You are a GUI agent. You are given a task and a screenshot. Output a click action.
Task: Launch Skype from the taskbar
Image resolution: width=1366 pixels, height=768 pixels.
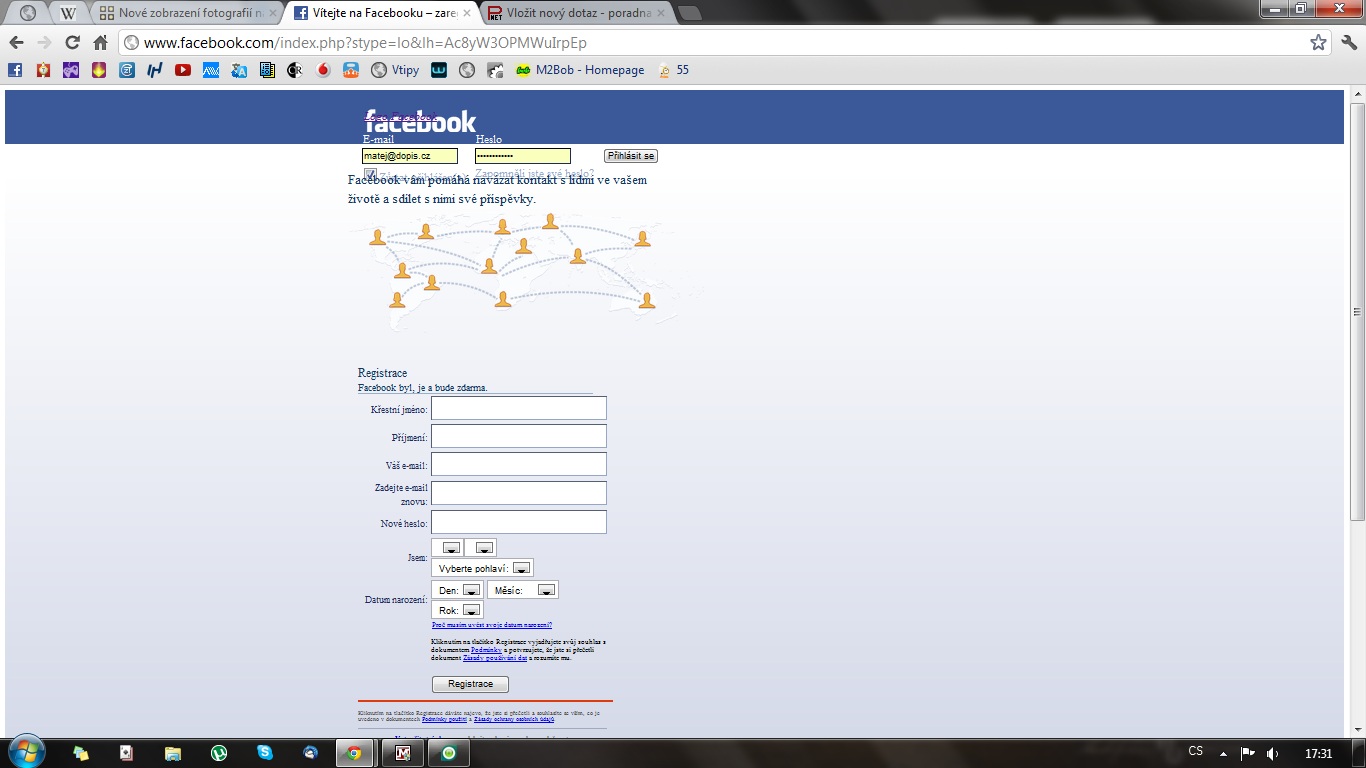(265, 753)
